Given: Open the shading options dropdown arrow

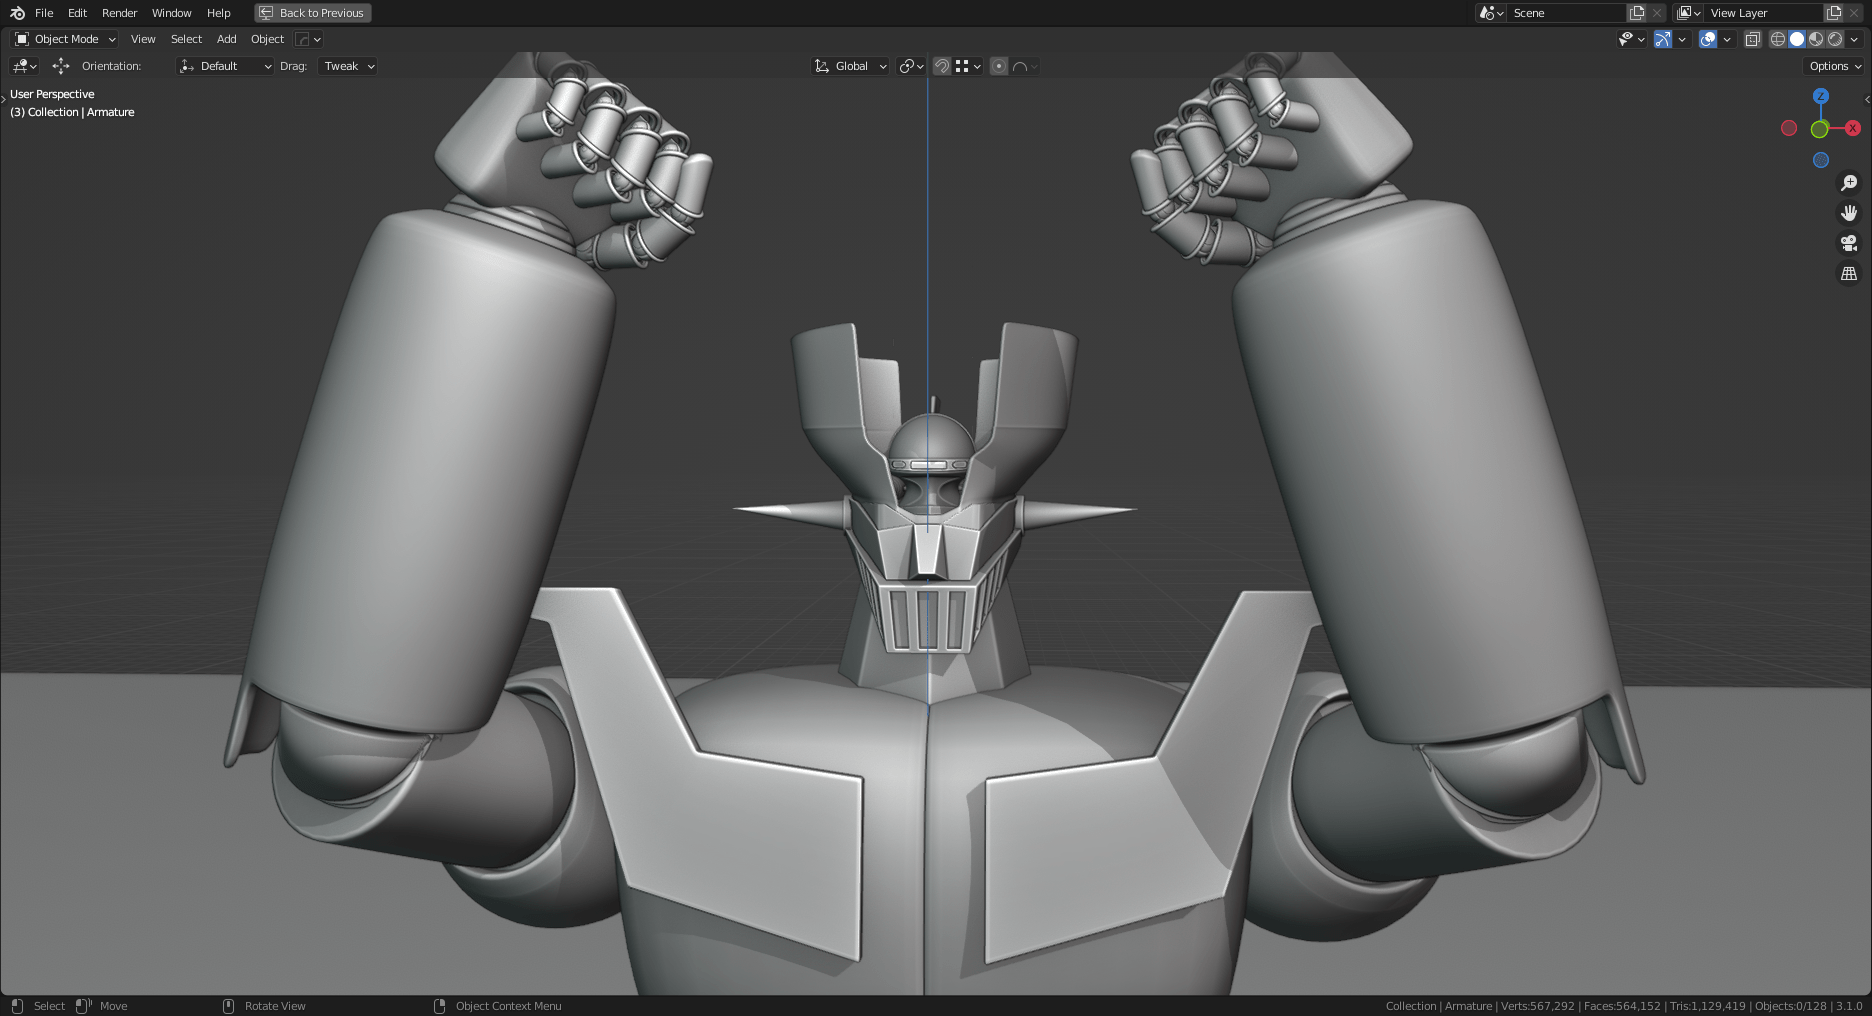Looking at the screenshot, I should pyautogui.click(x=1854, y=39).
